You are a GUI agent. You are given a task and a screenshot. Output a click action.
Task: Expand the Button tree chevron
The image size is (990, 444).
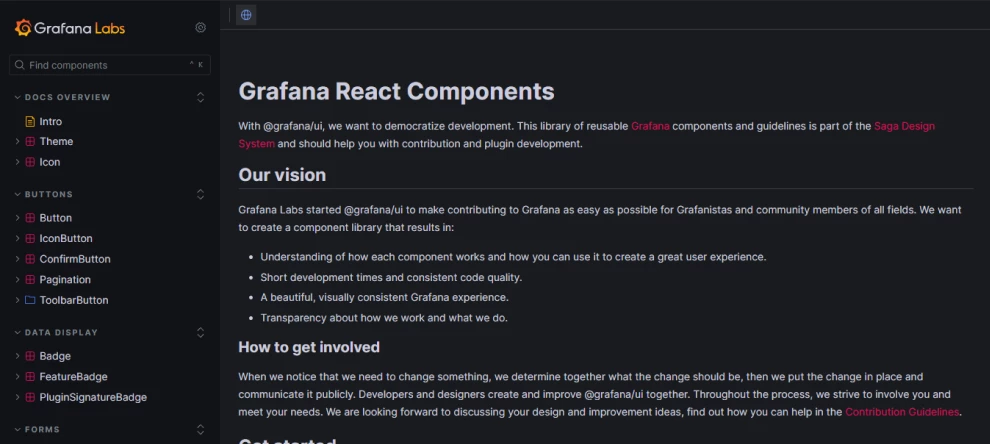click(18, 218)
